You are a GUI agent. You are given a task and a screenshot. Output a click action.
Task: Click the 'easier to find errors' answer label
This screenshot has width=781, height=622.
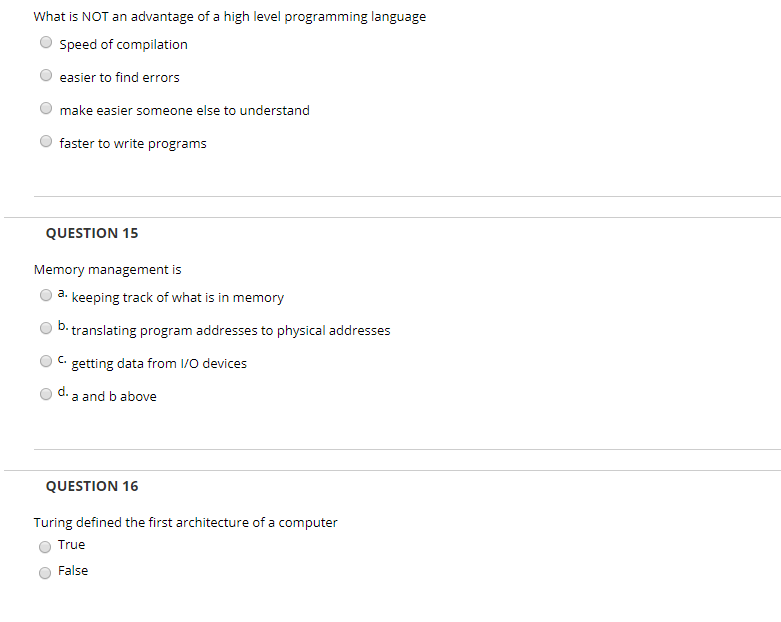[120, 78]
